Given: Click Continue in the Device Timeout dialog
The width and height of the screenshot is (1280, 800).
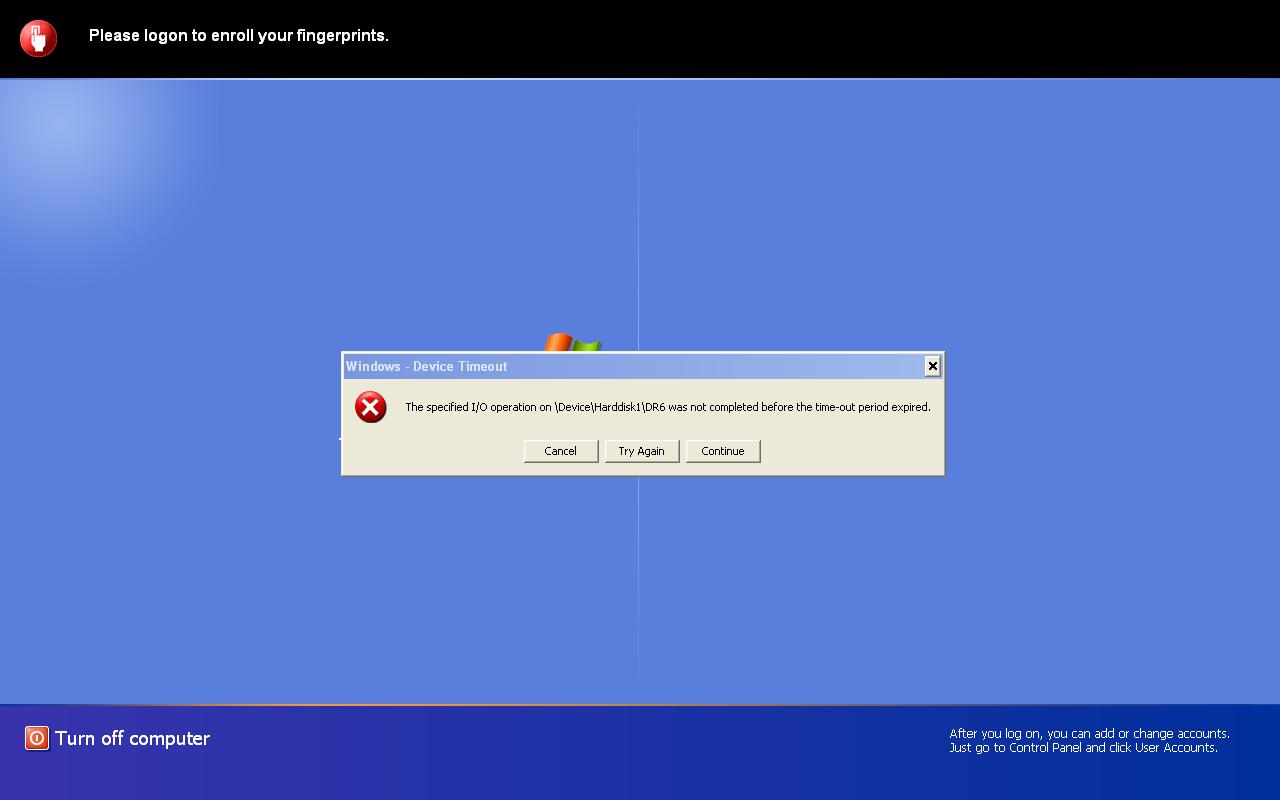Looking at the screenshot, I should click(x=723, y=451).
